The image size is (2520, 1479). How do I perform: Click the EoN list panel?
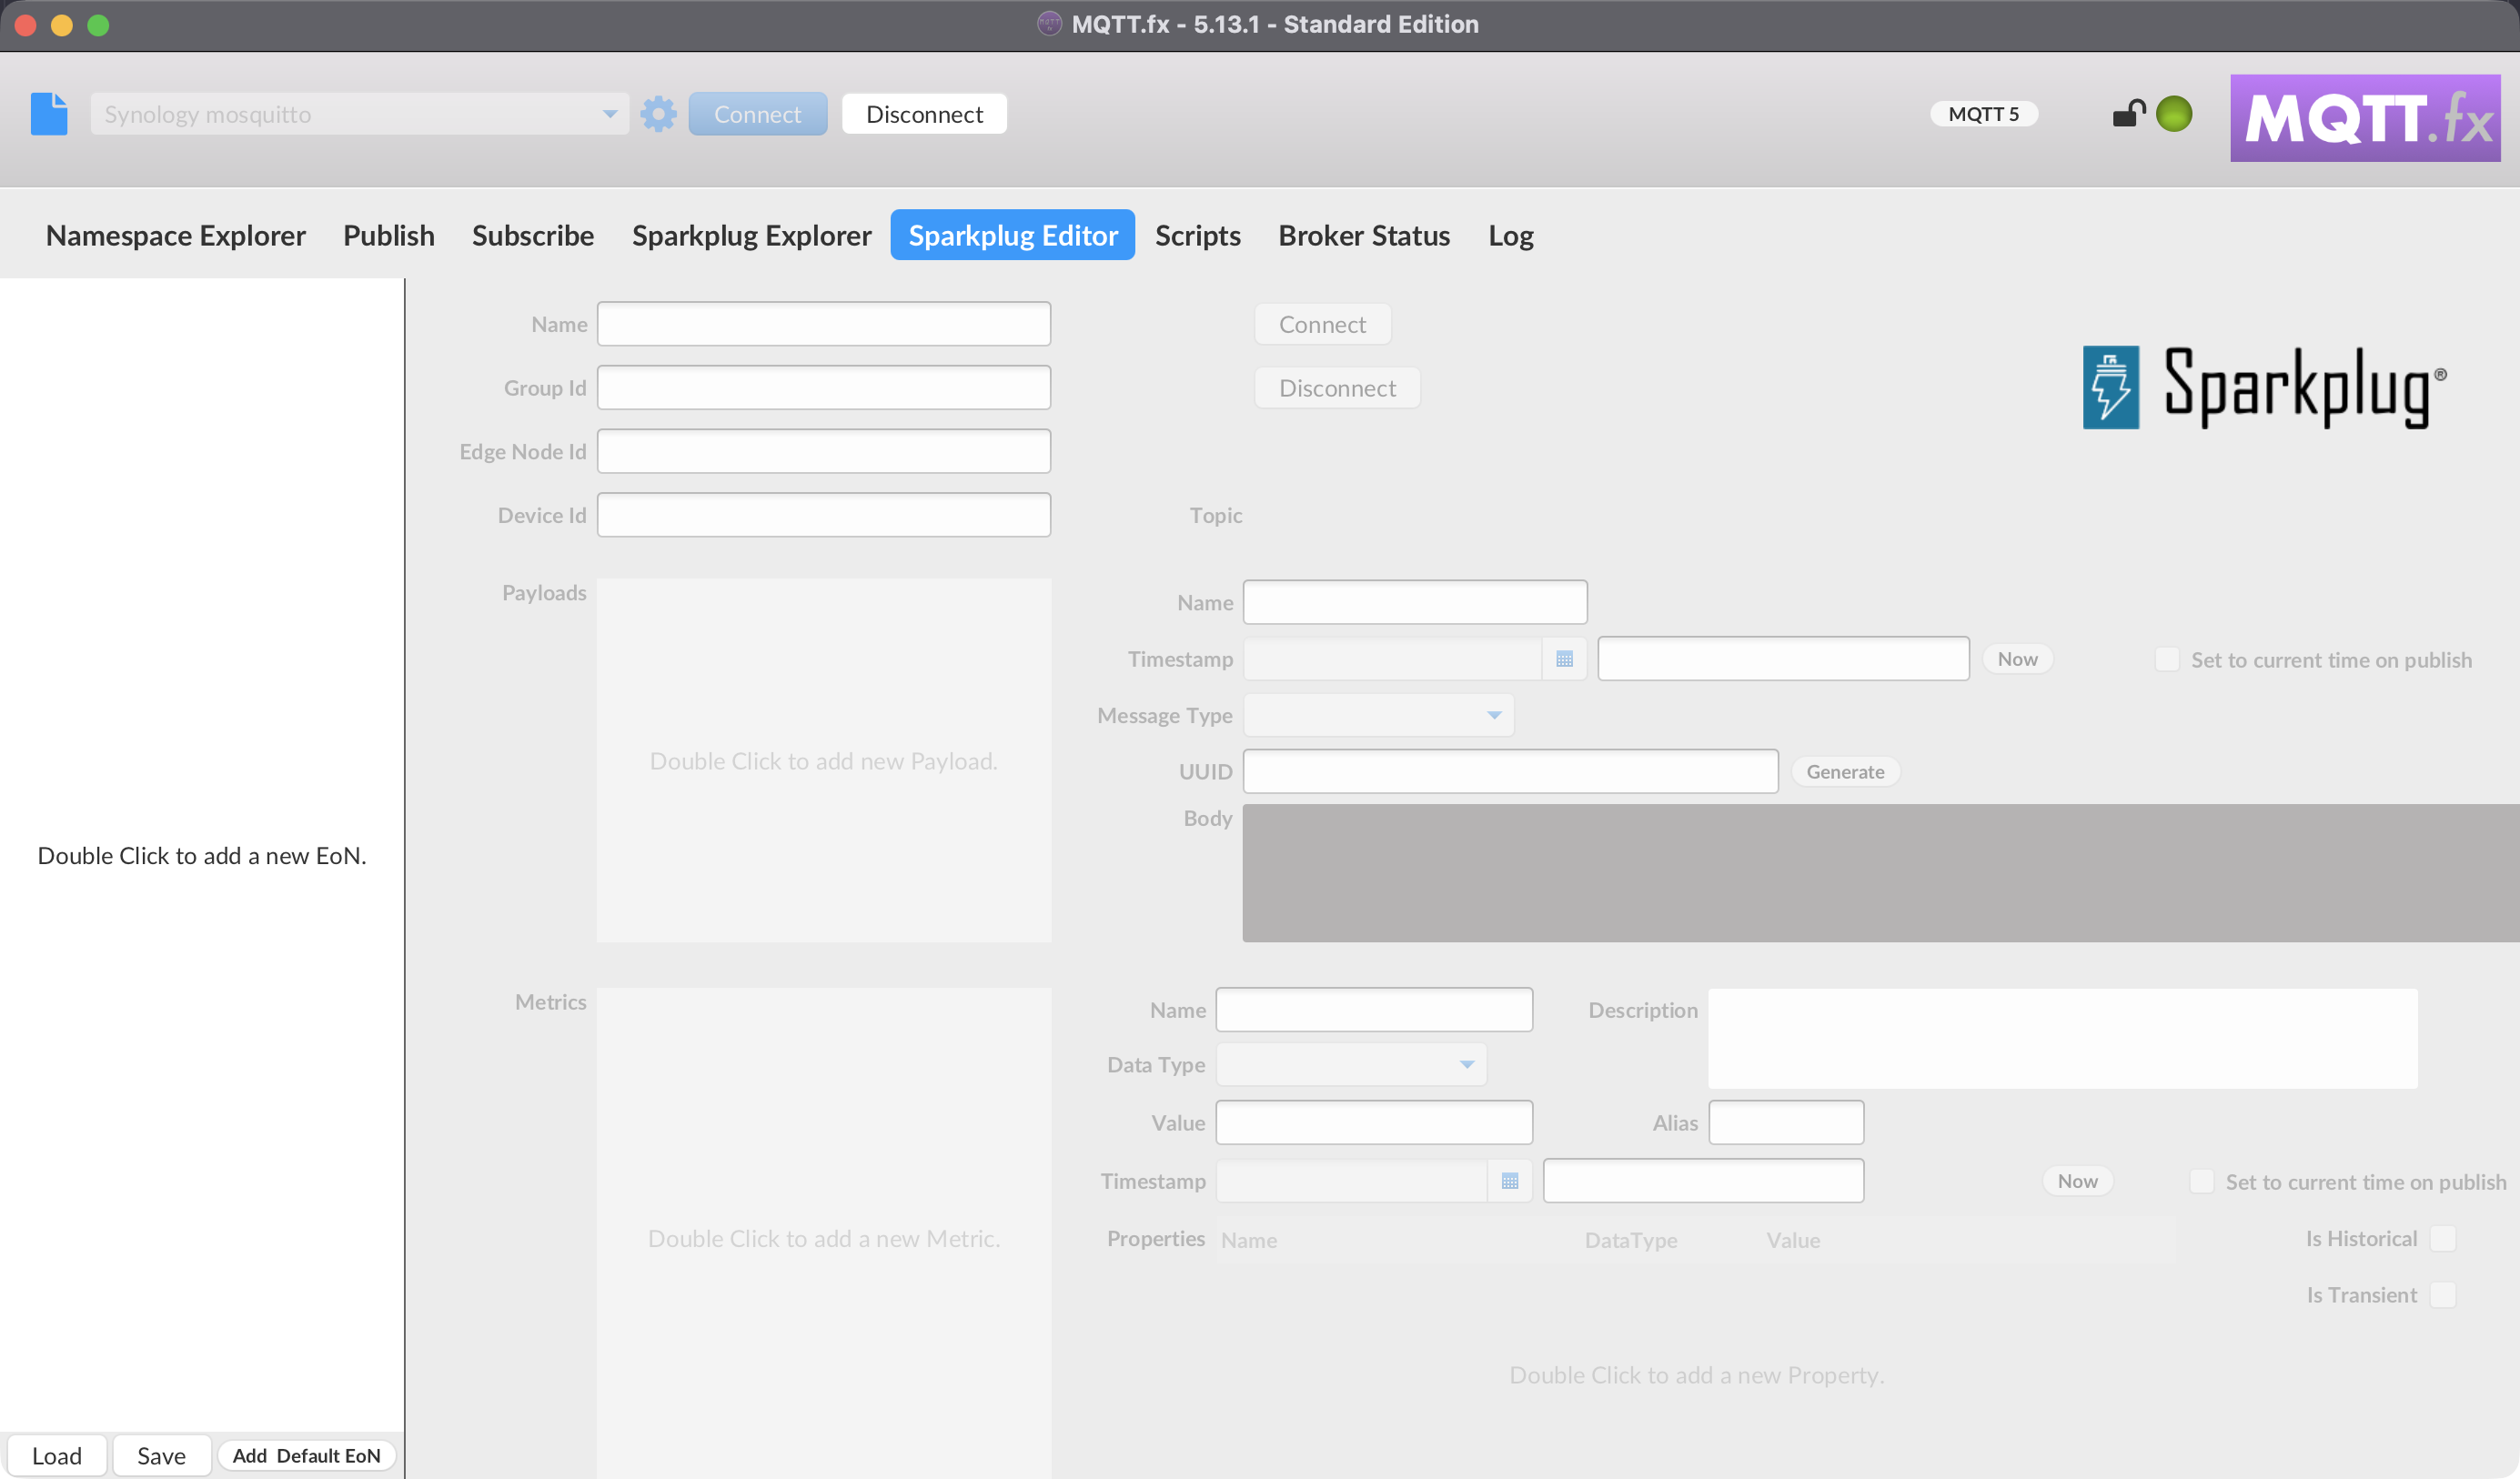pos(202,855)
